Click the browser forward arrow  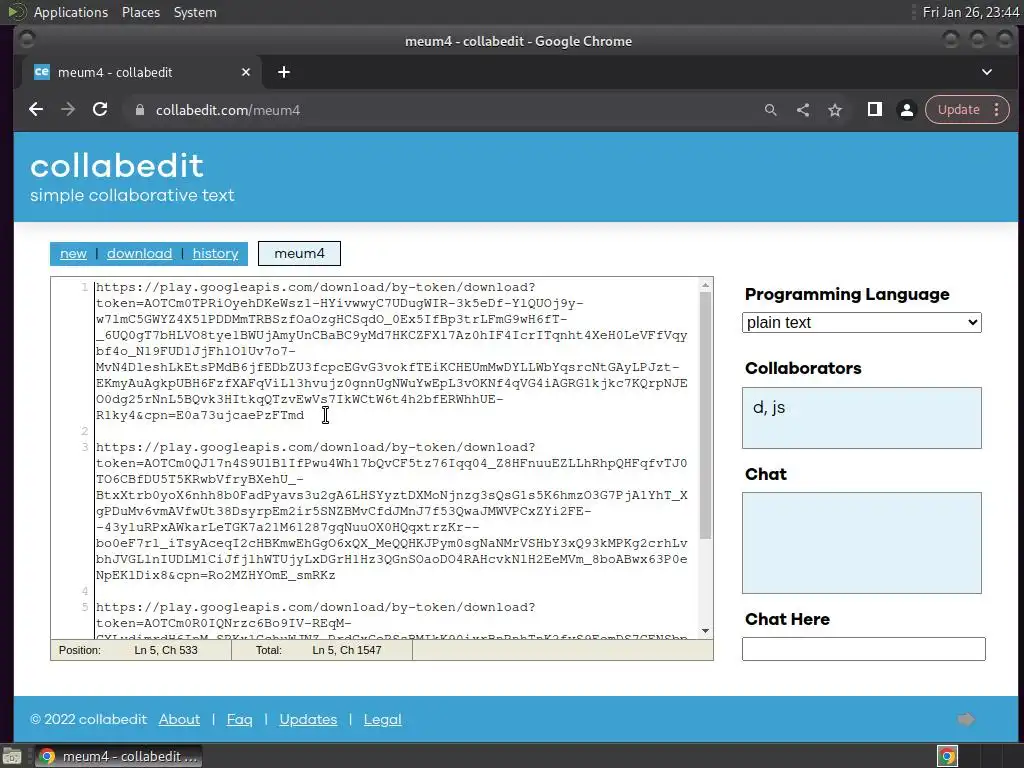pos(68,110)
